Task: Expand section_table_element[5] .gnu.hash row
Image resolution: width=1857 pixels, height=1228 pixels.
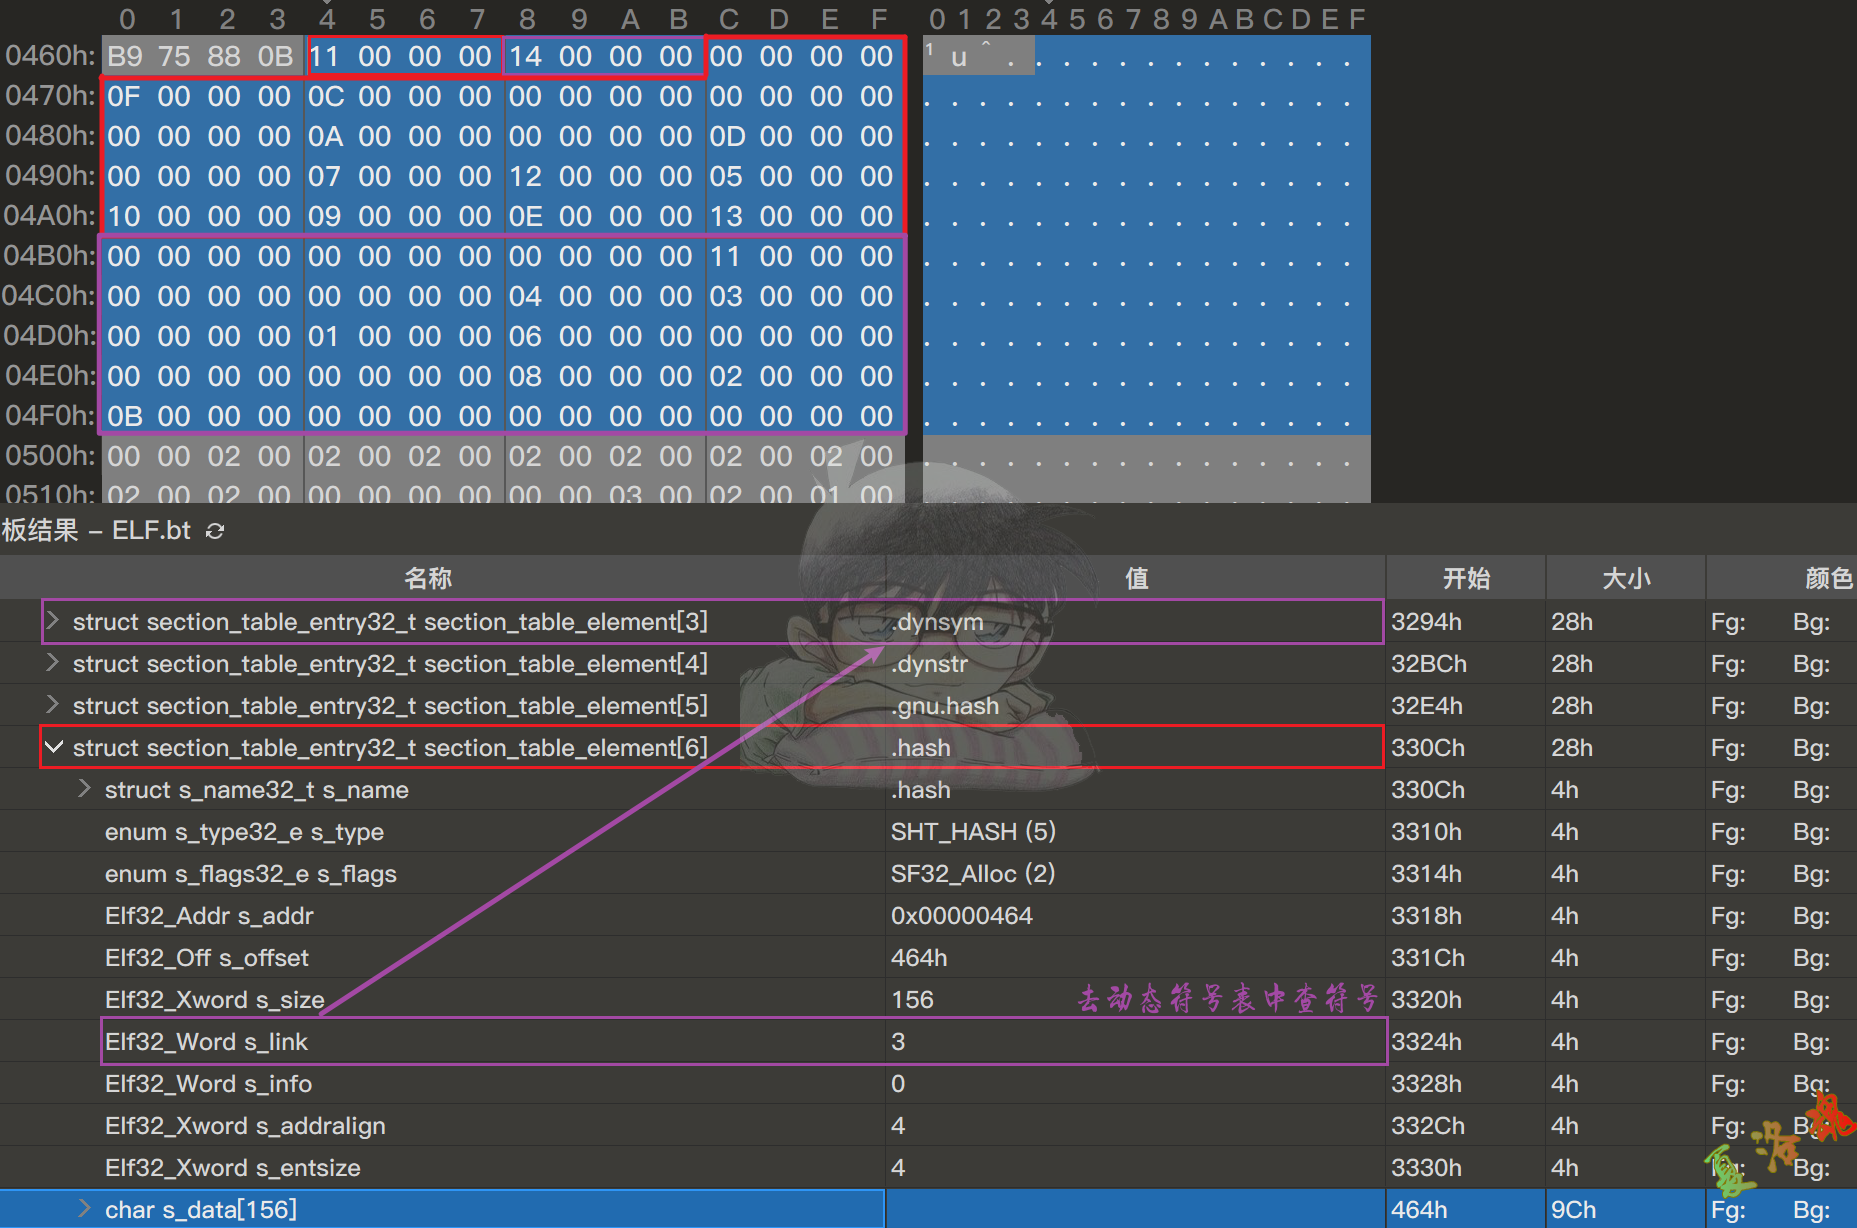Action: 53,705
